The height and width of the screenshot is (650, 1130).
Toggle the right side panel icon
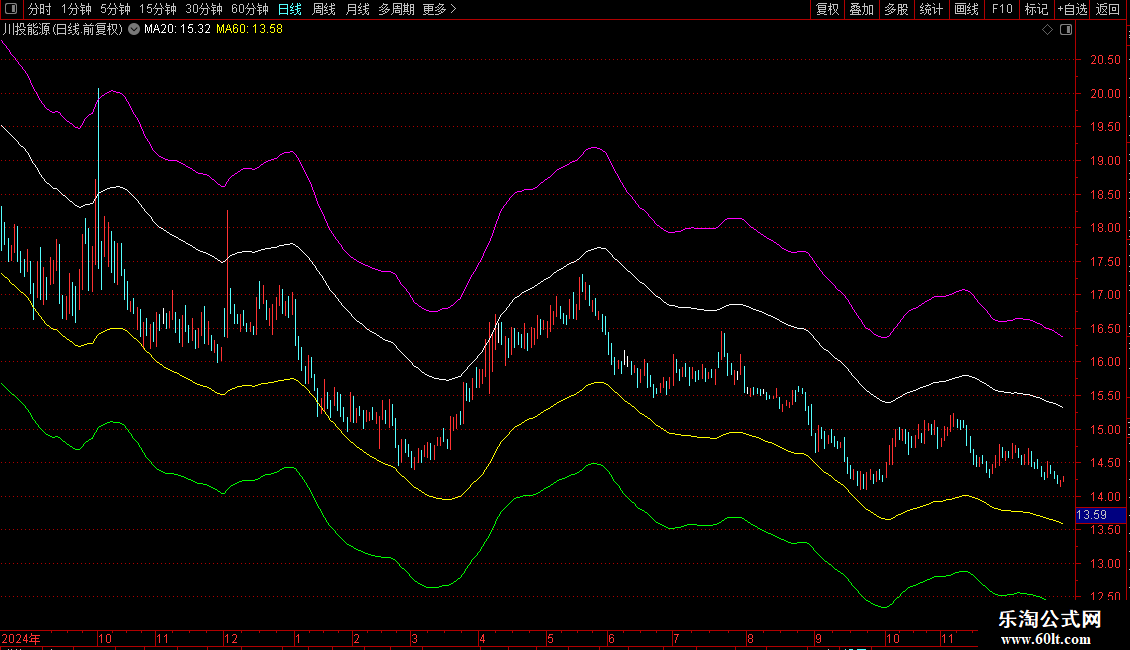[x=1065, y=30]
